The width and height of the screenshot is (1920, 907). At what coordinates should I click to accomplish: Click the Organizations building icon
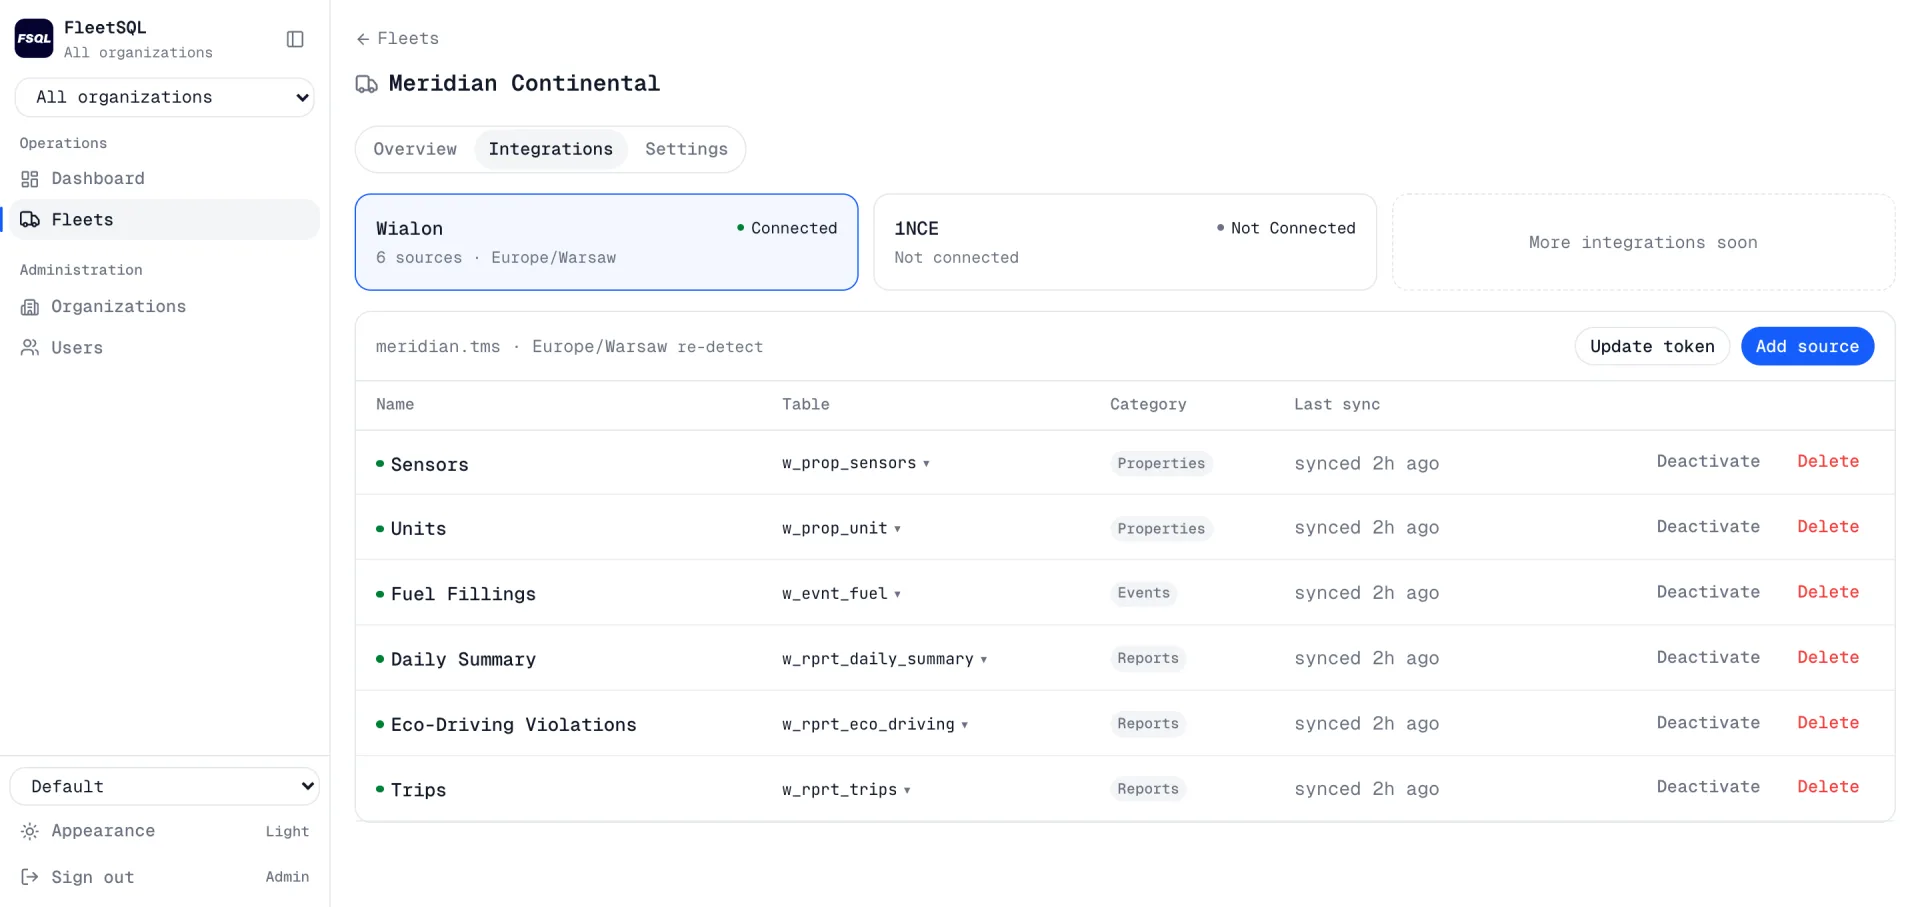click(x=30, y=307)
